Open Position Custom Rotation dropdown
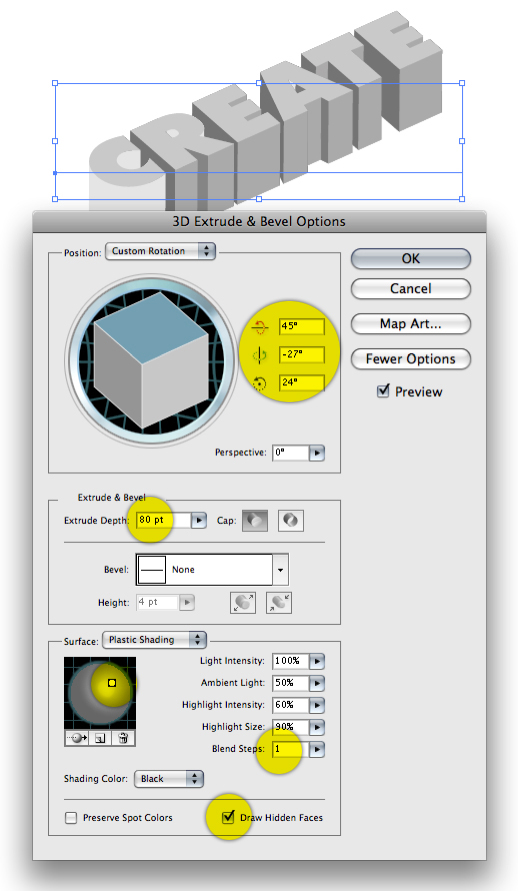This screenshot has height=891, width=518. tap(161, 251)
